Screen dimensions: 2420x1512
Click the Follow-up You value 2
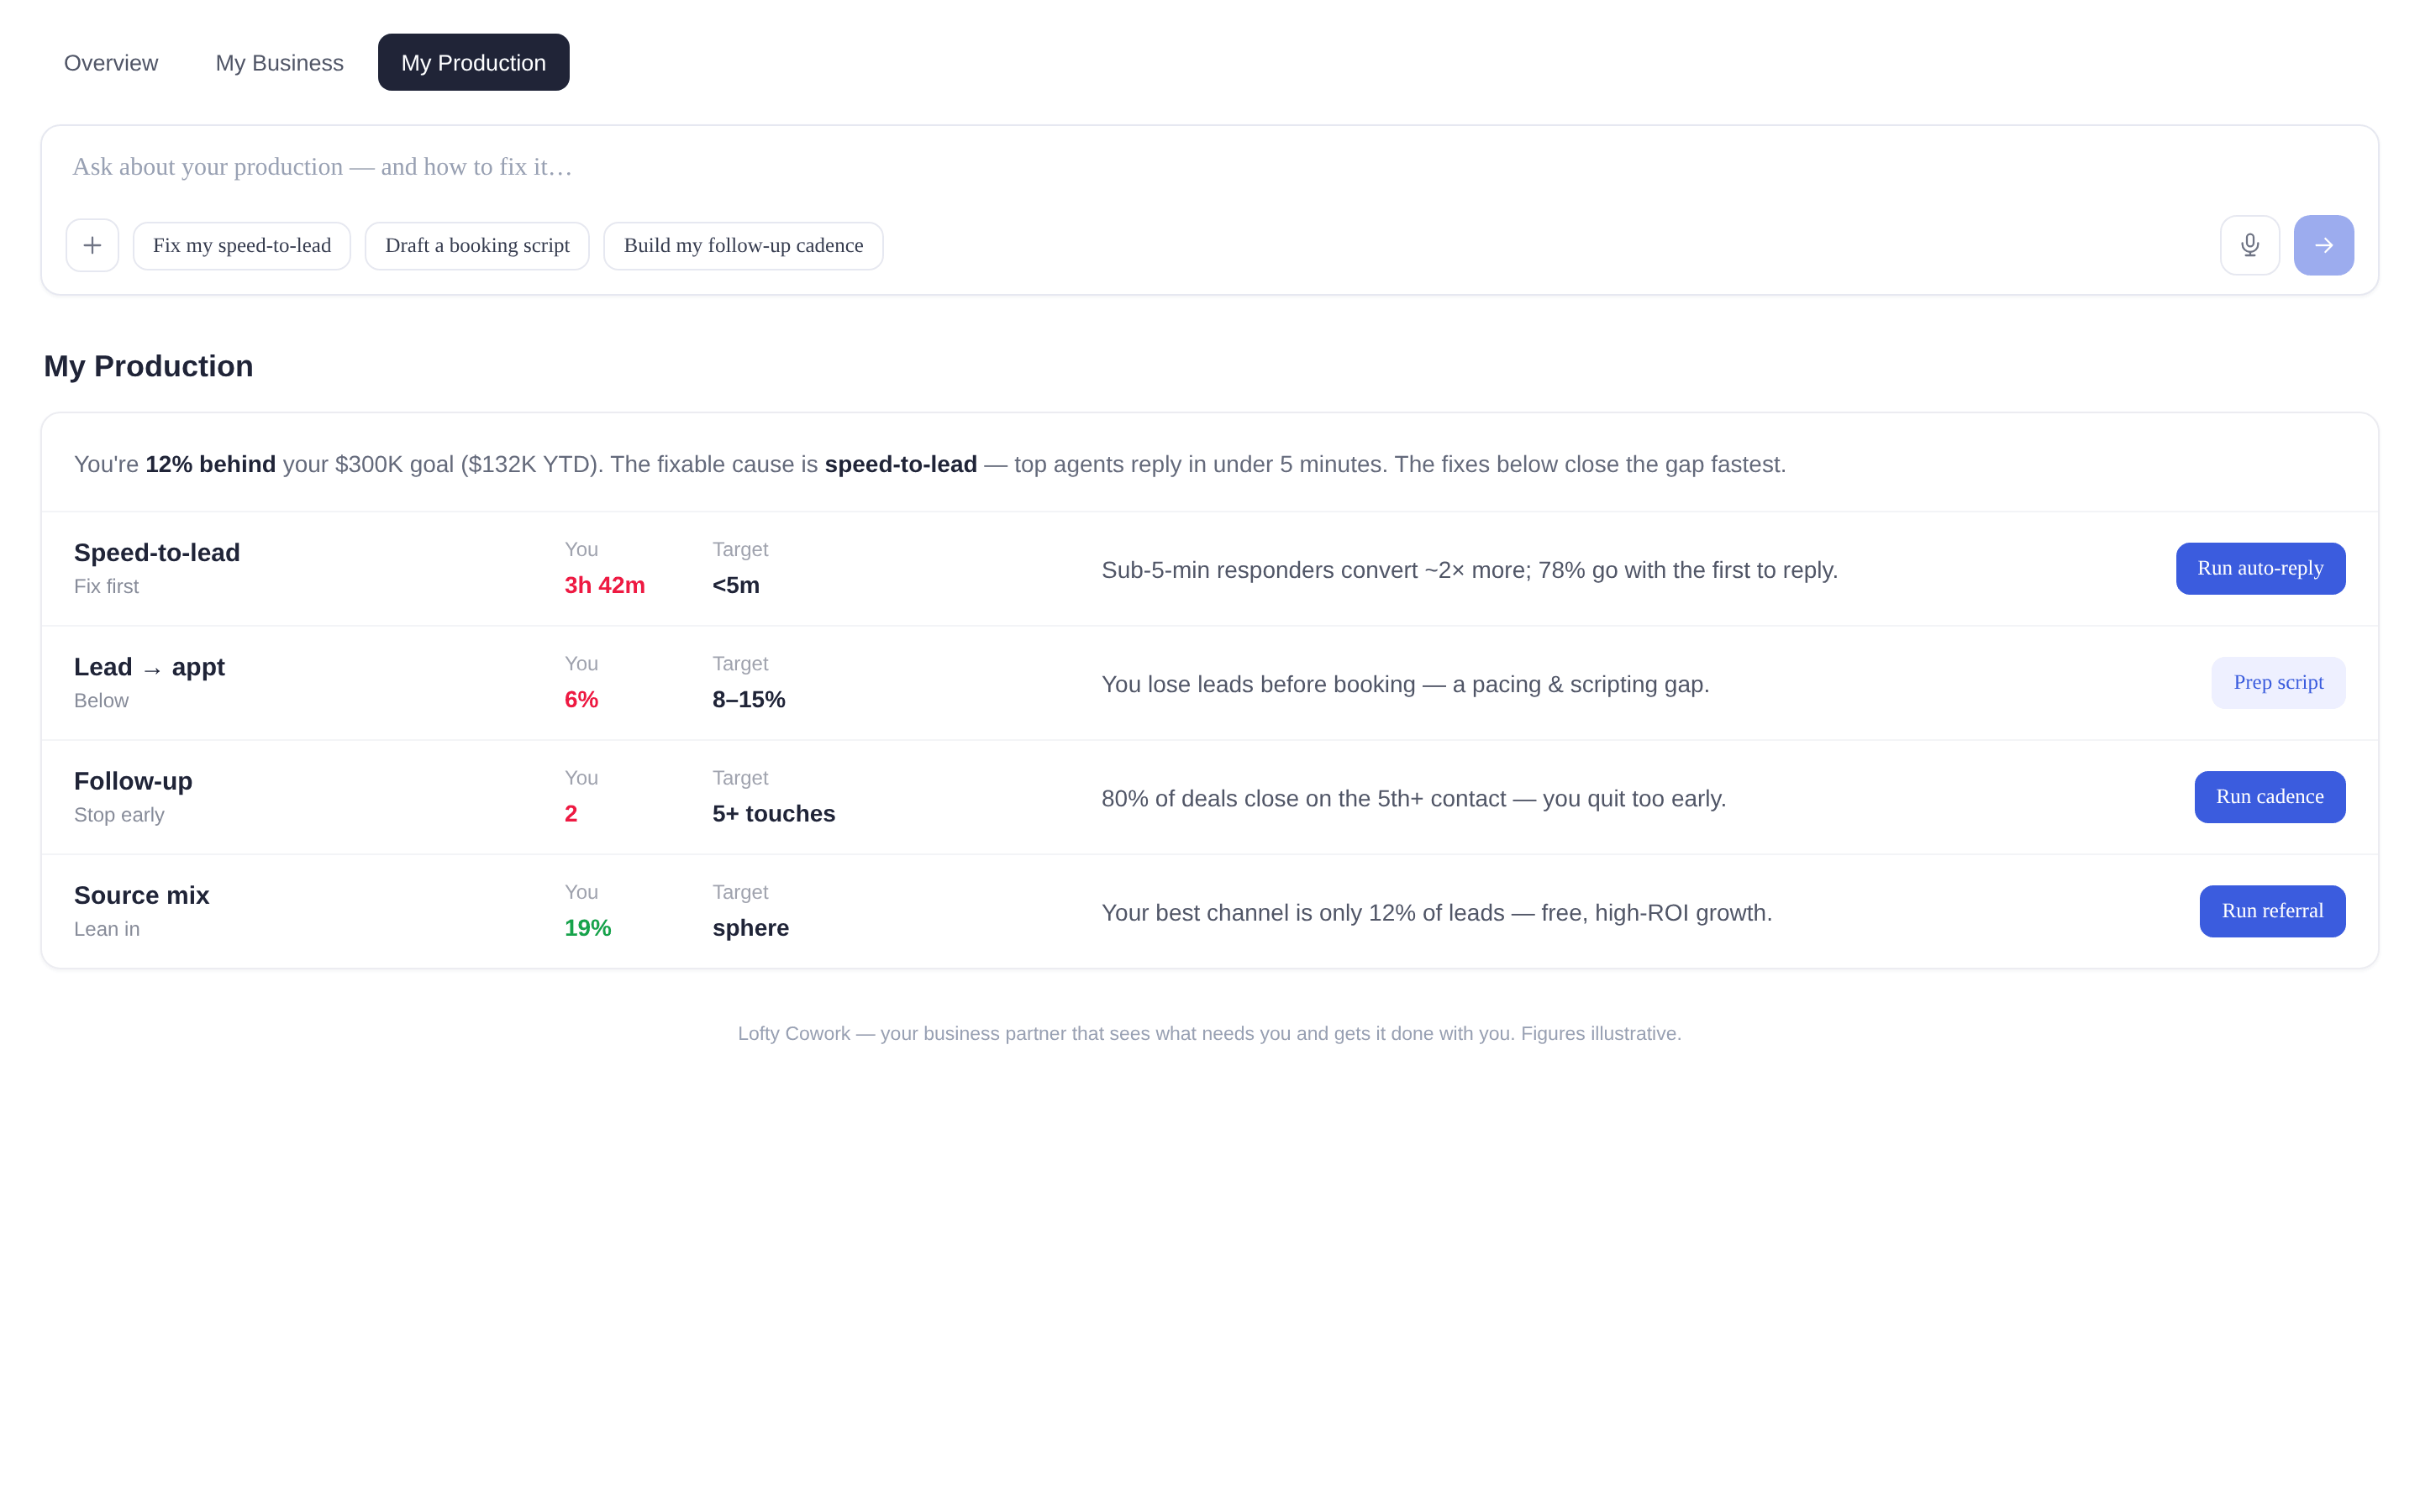click(x=571, y=813)
